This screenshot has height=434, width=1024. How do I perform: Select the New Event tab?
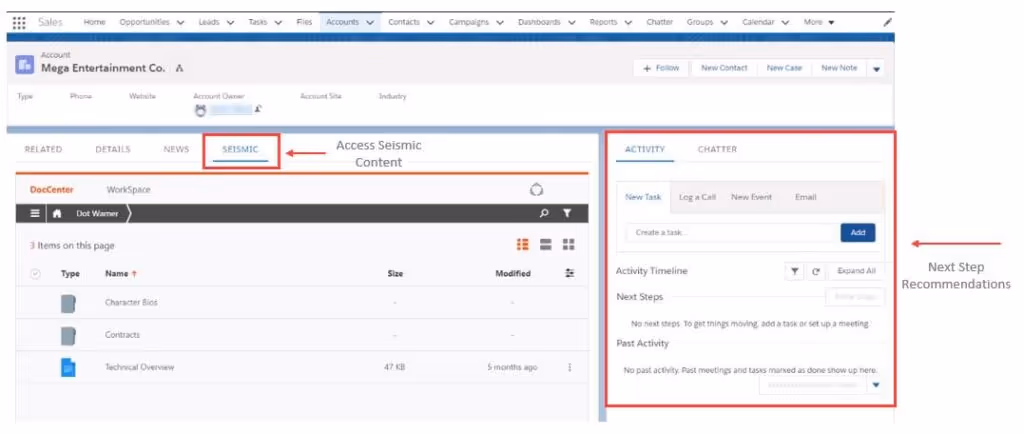(x=751, y=197)
